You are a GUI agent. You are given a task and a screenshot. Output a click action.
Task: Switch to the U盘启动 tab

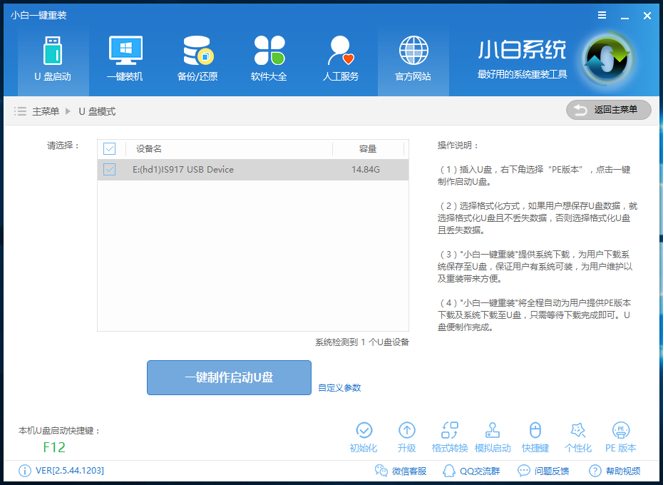tap(53, 58)
